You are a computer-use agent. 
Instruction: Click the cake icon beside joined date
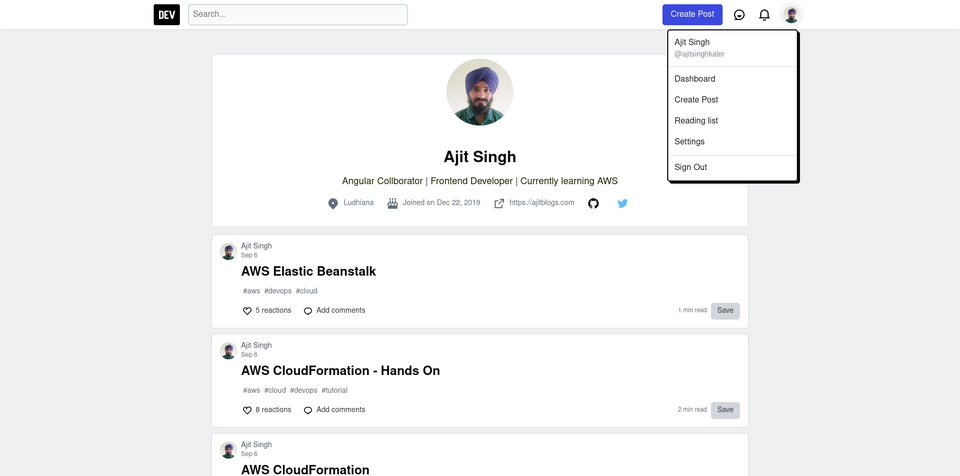click(x=392, y=203)
